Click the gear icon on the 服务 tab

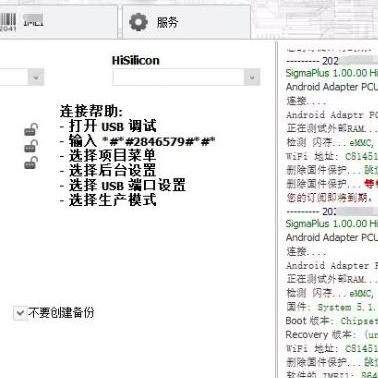(x=138, y=22)
